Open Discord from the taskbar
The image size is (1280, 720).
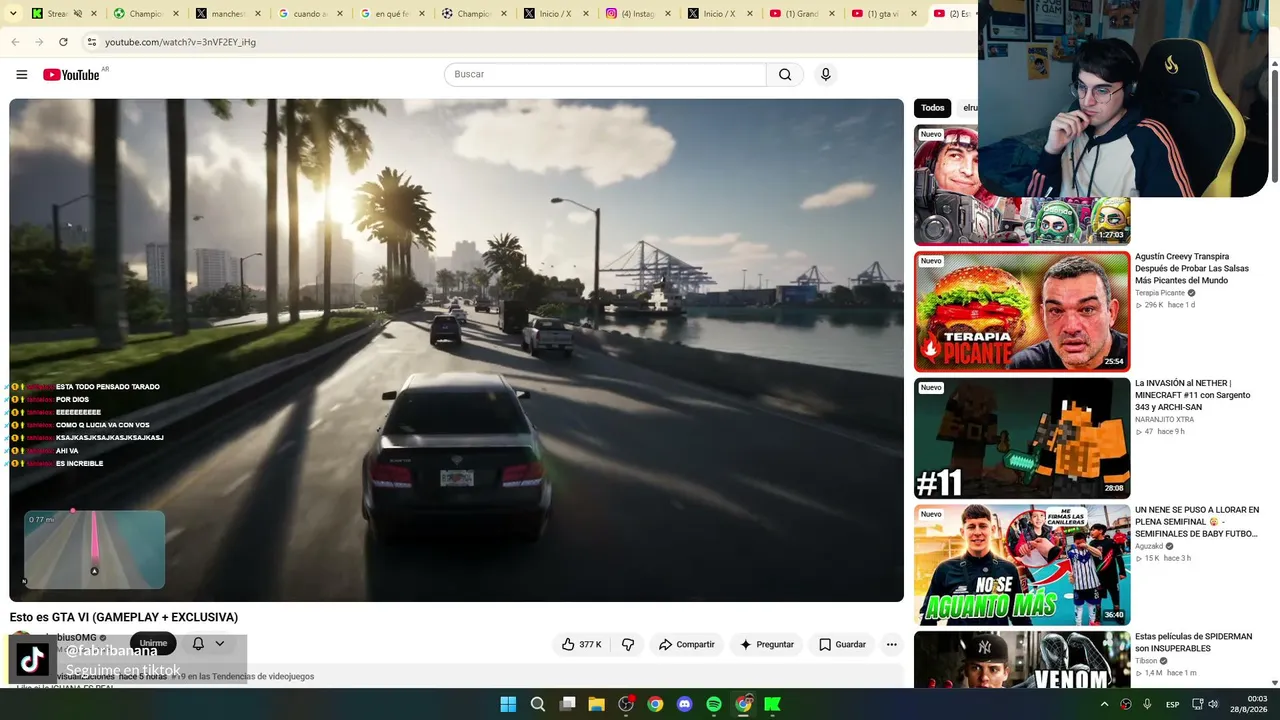[x=685, y=704]
